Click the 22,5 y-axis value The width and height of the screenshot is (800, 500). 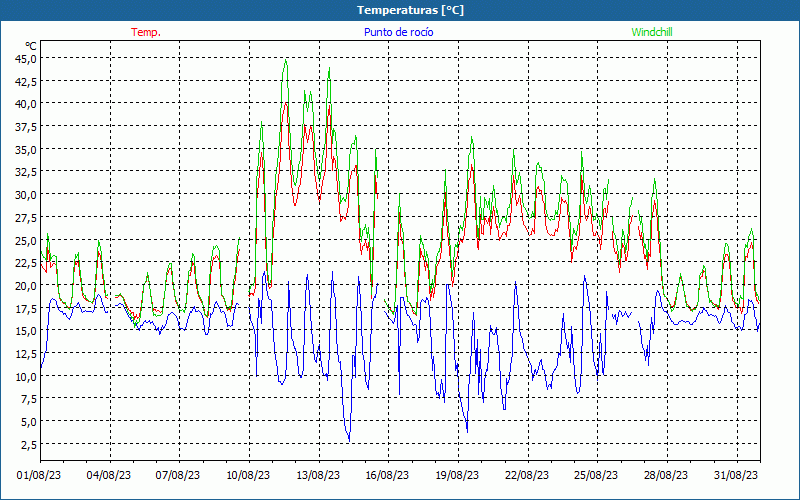pos(25,263)
